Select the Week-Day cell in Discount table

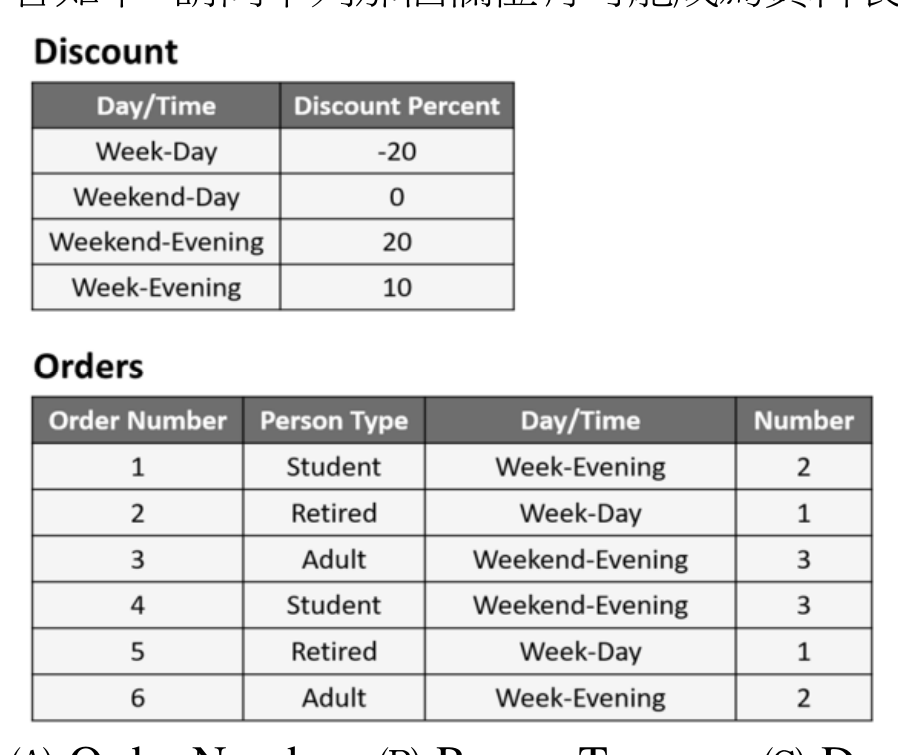(x=156, y=151)
